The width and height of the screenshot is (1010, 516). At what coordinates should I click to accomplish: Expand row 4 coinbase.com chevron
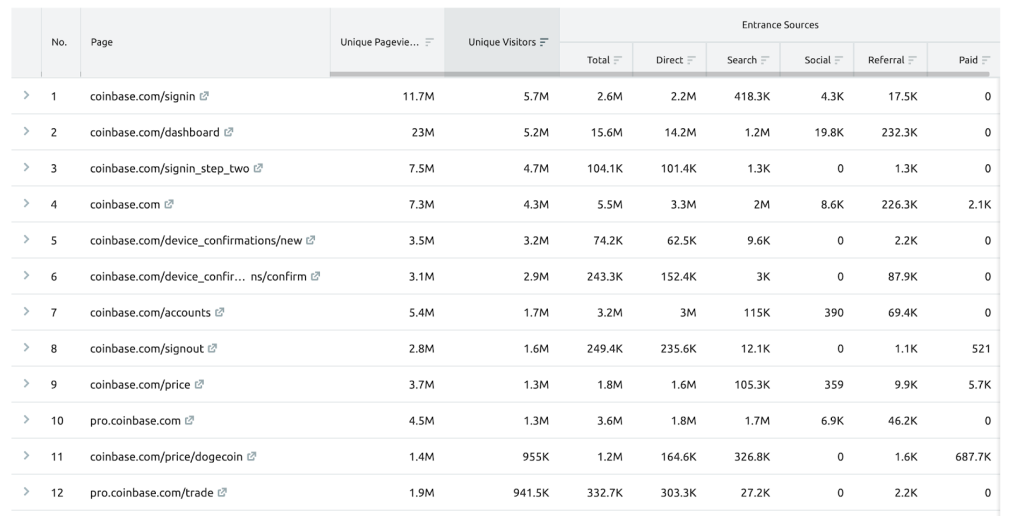coord(26,204)
